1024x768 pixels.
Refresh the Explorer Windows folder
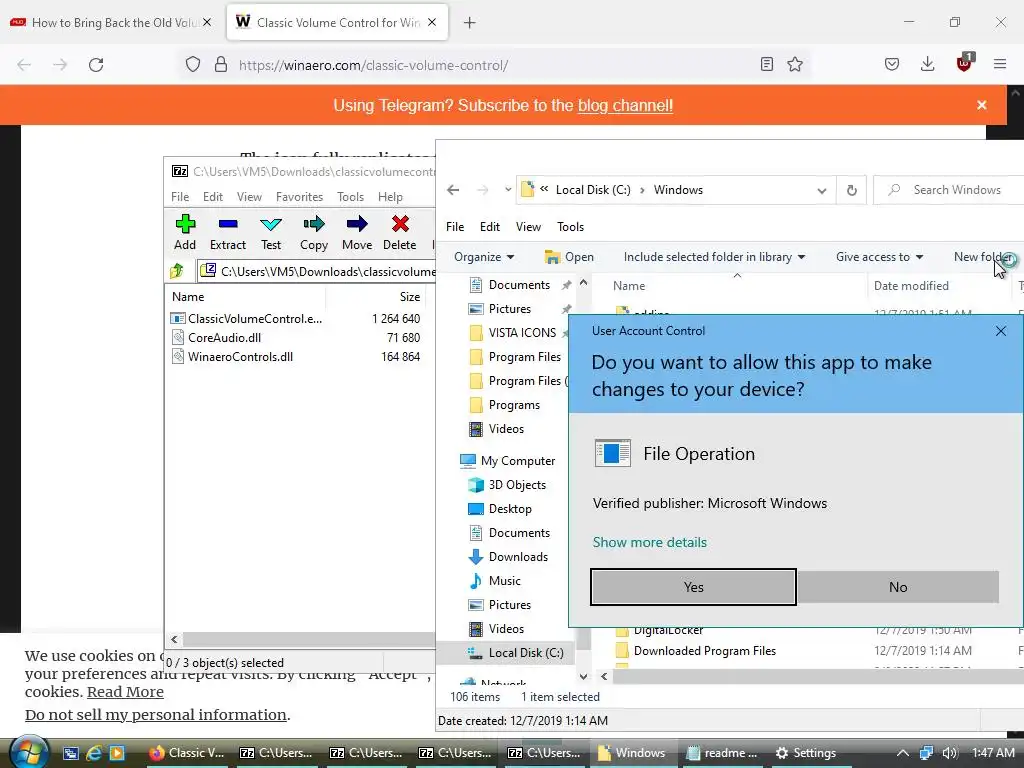852,190
